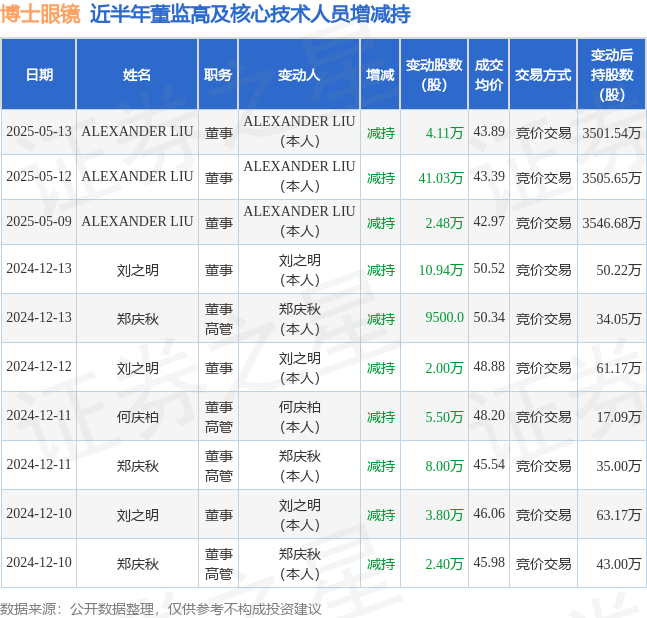
Task: Click the share change value 4.11万
Action: [444, 133]
